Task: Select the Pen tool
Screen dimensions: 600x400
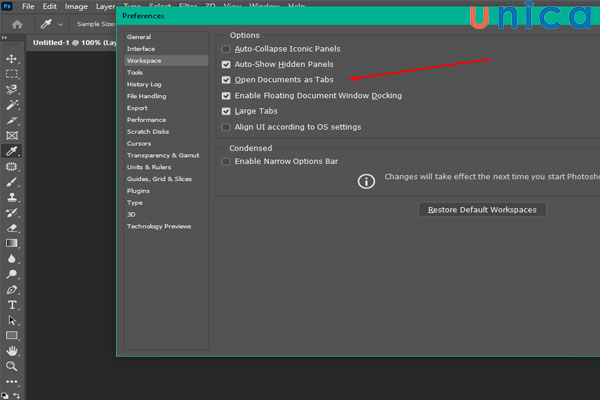Action: point(11,290)
